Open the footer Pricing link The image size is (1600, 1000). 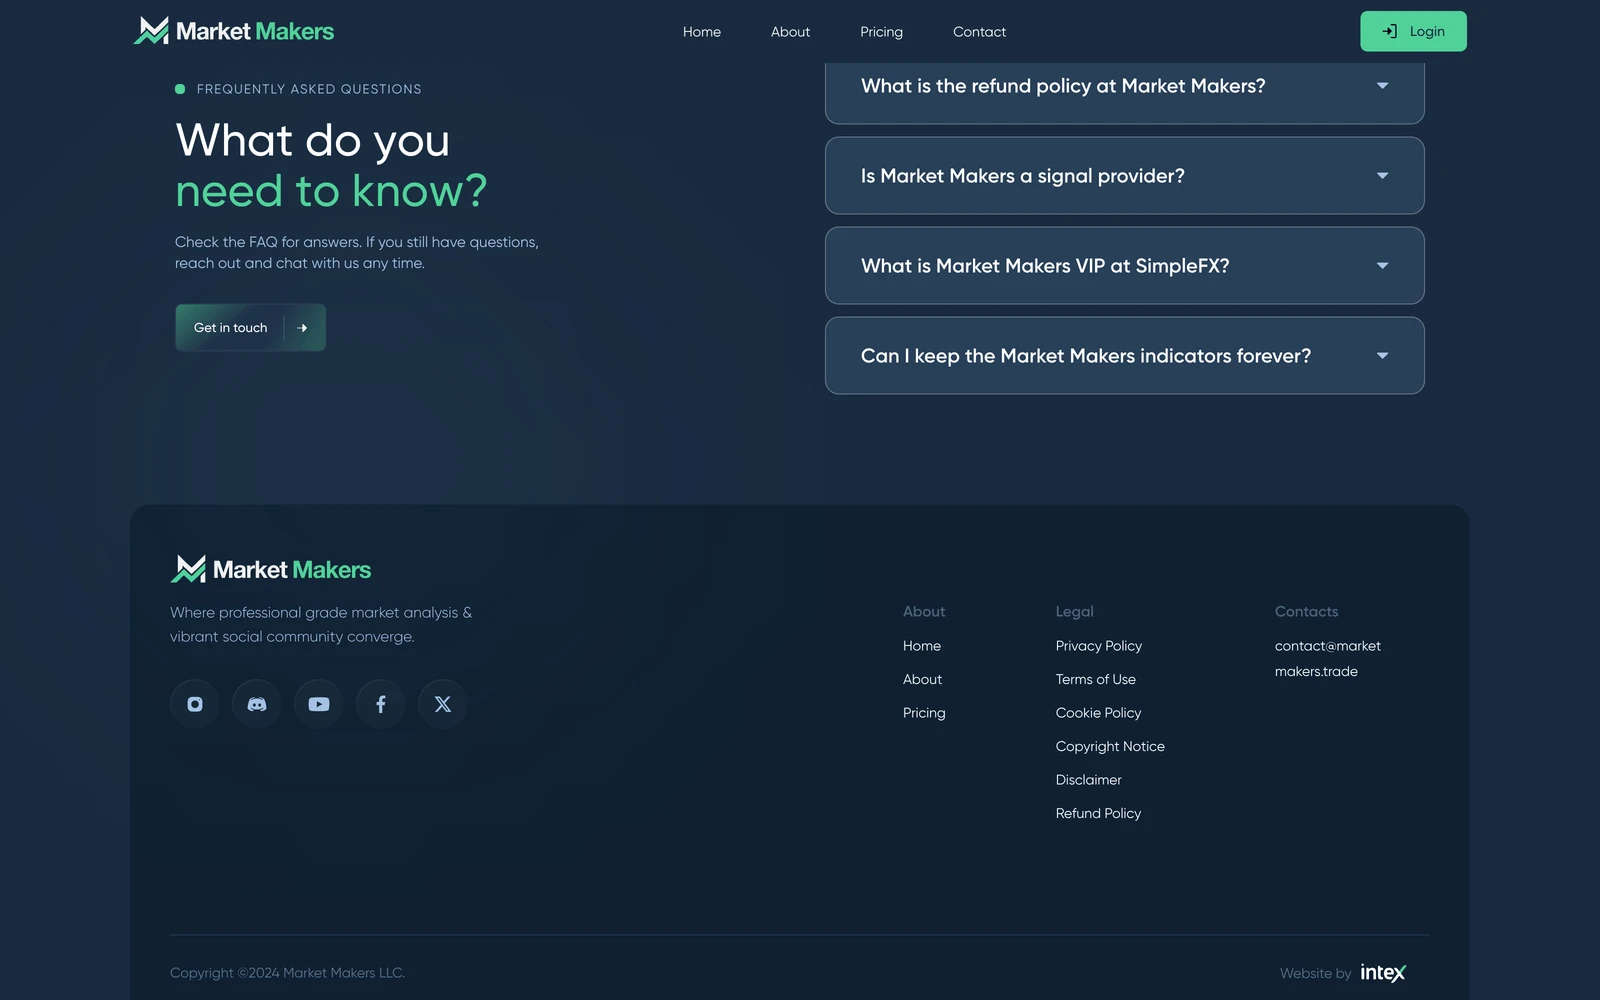[x=924, y=713]
